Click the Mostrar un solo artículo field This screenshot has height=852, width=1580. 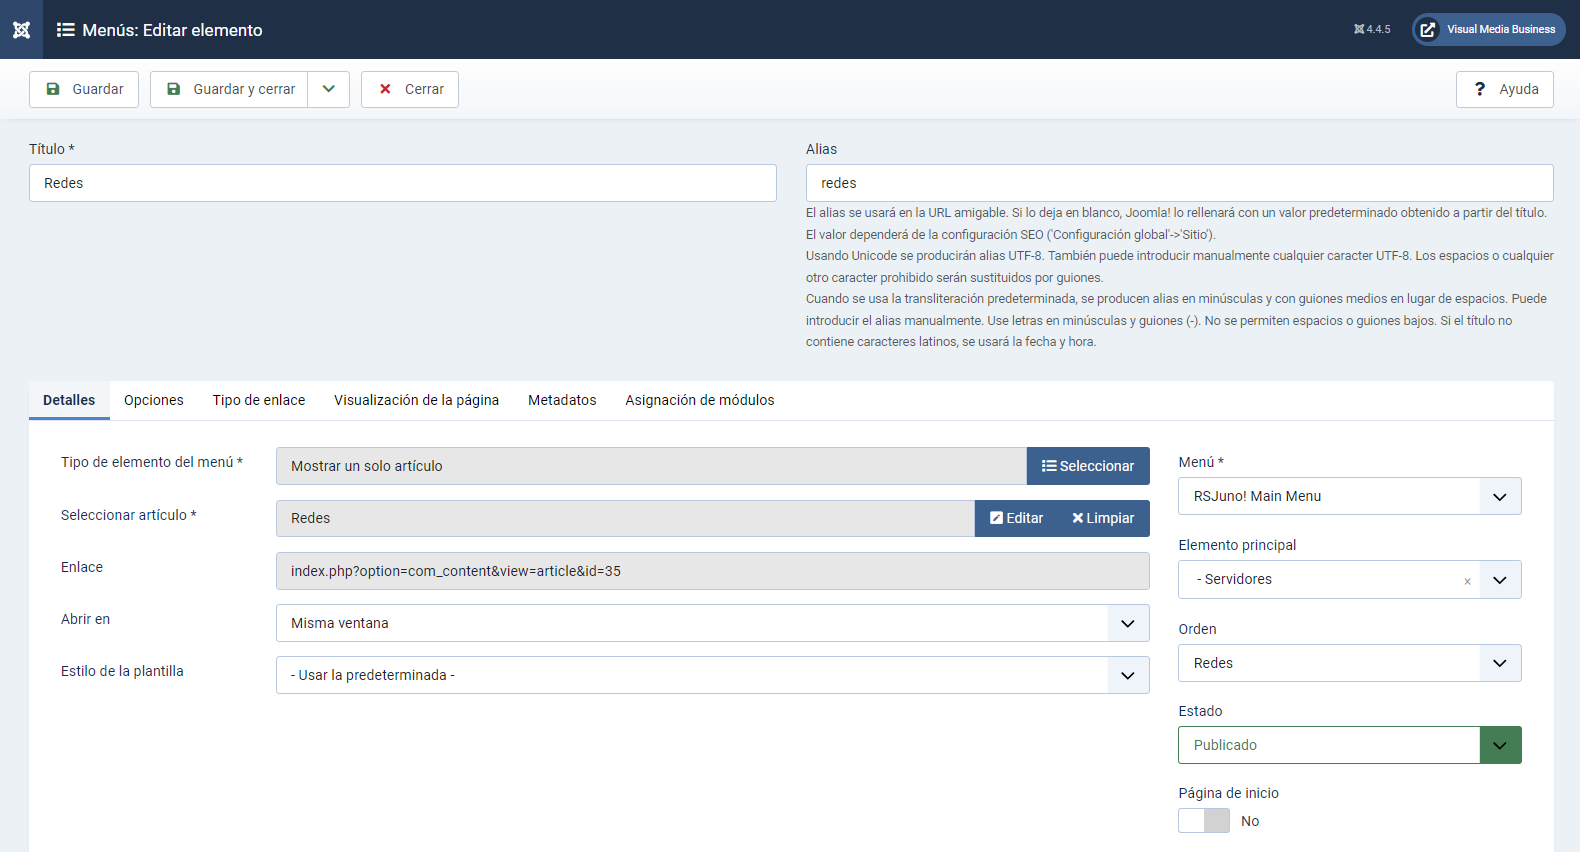(x=651, y=466)
